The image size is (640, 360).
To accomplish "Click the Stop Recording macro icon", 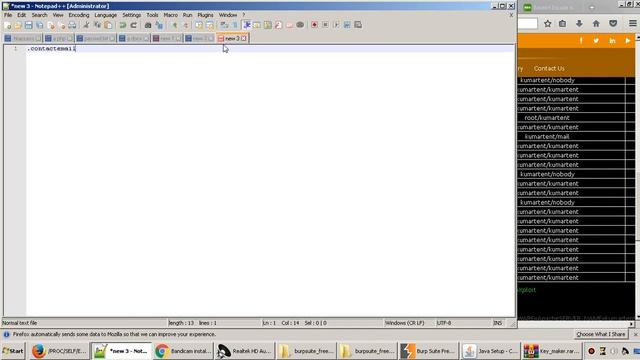I will (325, 25).
